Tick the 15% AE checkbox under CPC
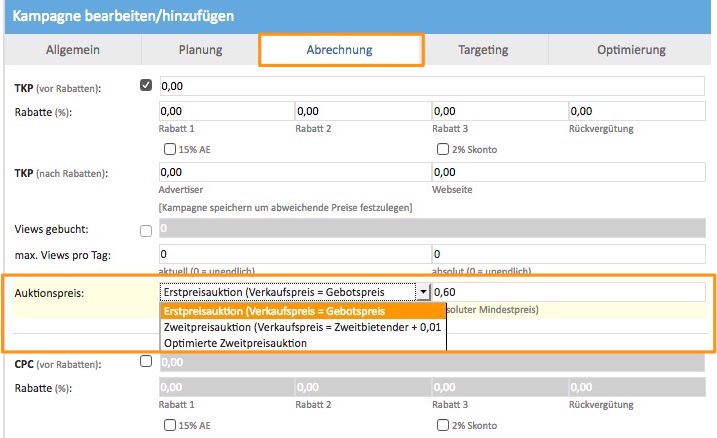Viewport: 717px width, 438px height. pyautogui.click(x=170, y=425)
